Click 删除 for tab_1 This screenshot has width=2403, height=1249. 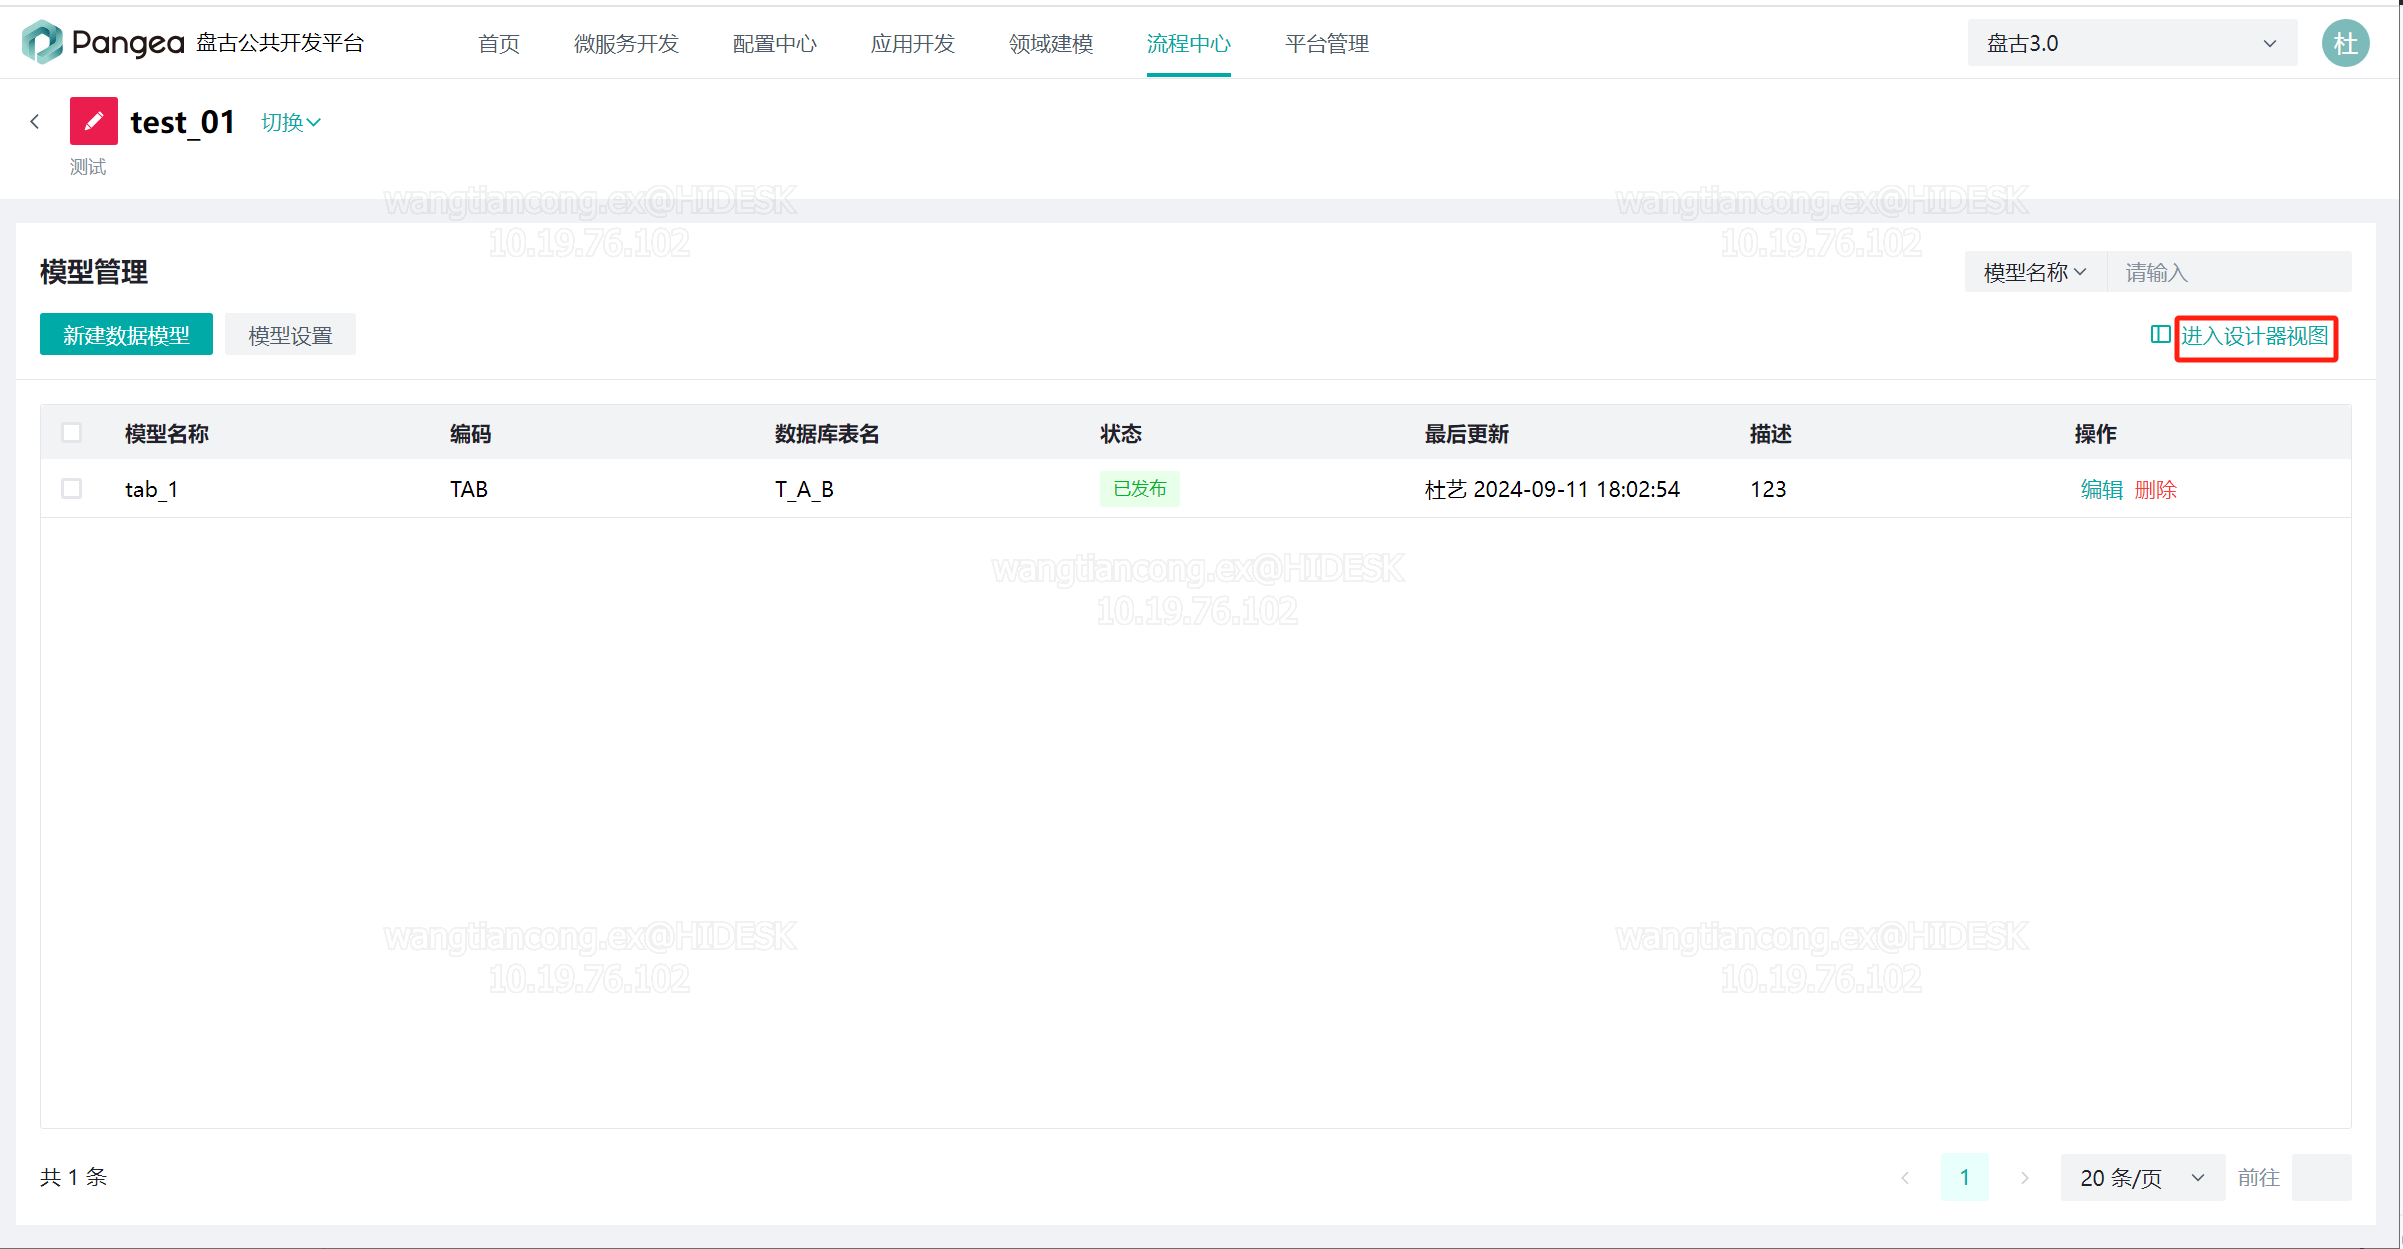[x=2155, y=489]
